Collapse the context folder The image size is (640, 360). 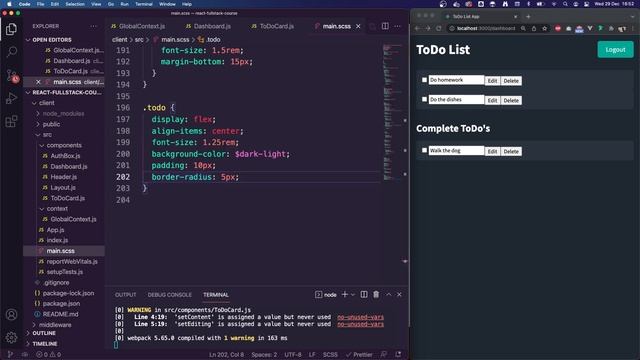[x=57, y=209]
